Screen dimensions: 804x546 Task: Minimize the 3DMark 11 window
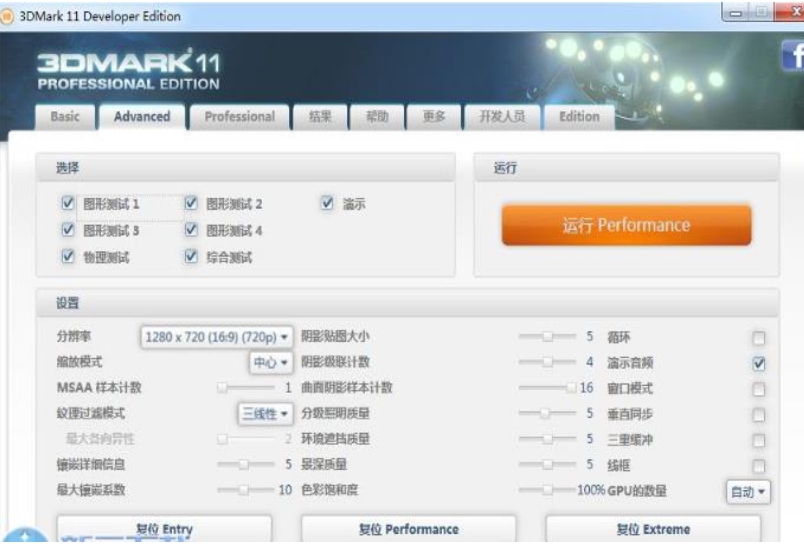[x=736, y=12]
